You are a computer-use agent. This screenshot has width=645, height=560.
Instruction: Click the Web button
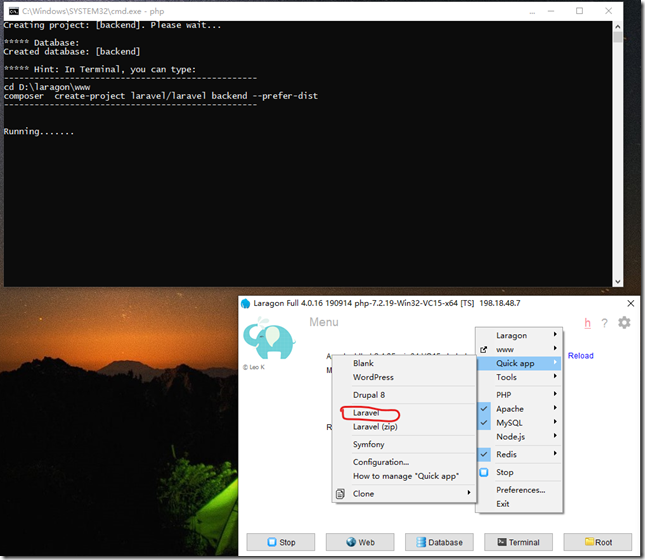tap(360, 542)
